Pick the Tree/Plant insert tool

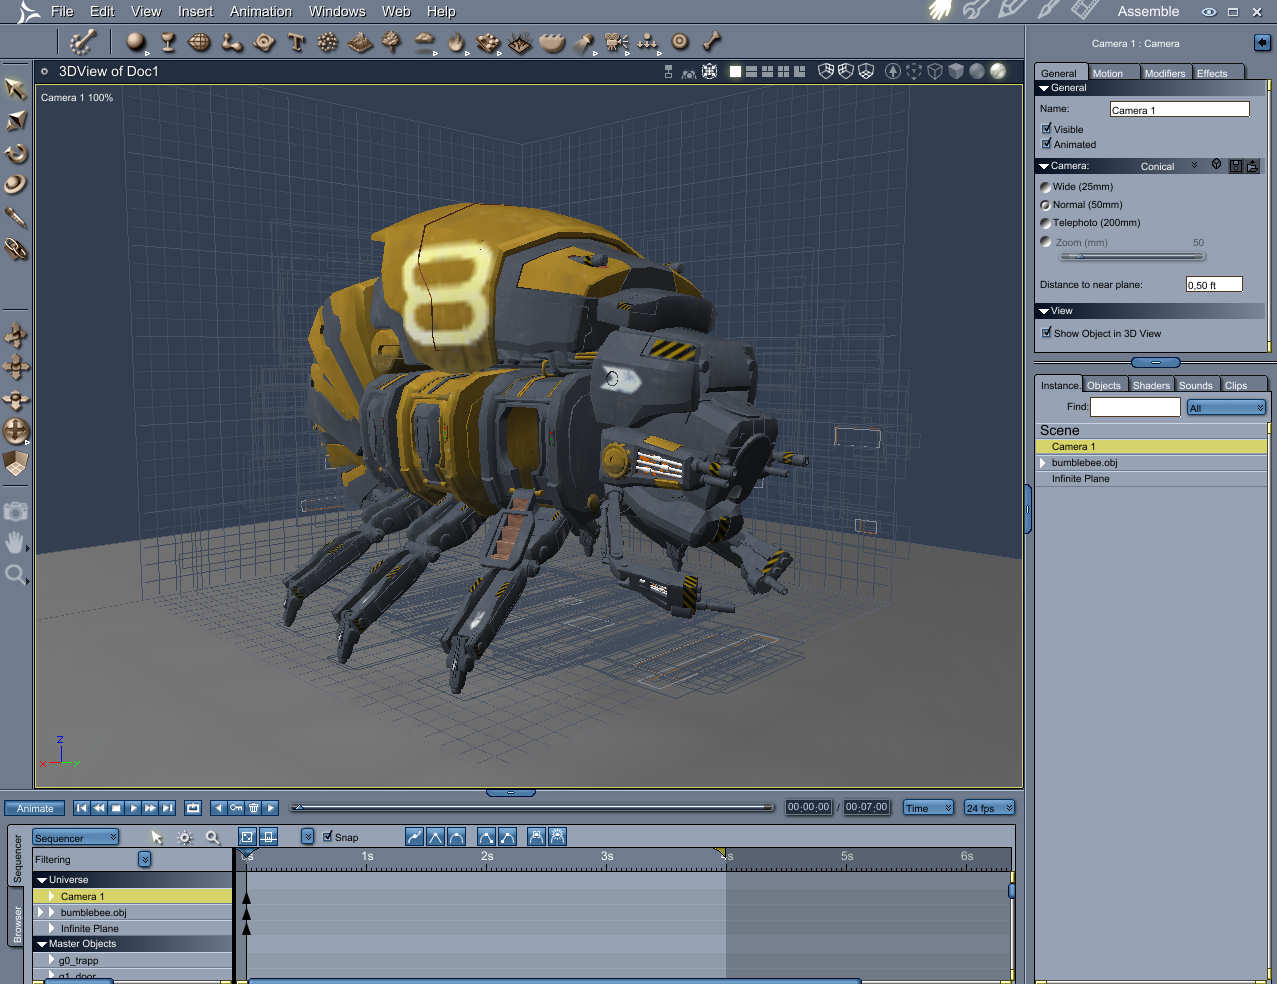click(x=392, y=42)
